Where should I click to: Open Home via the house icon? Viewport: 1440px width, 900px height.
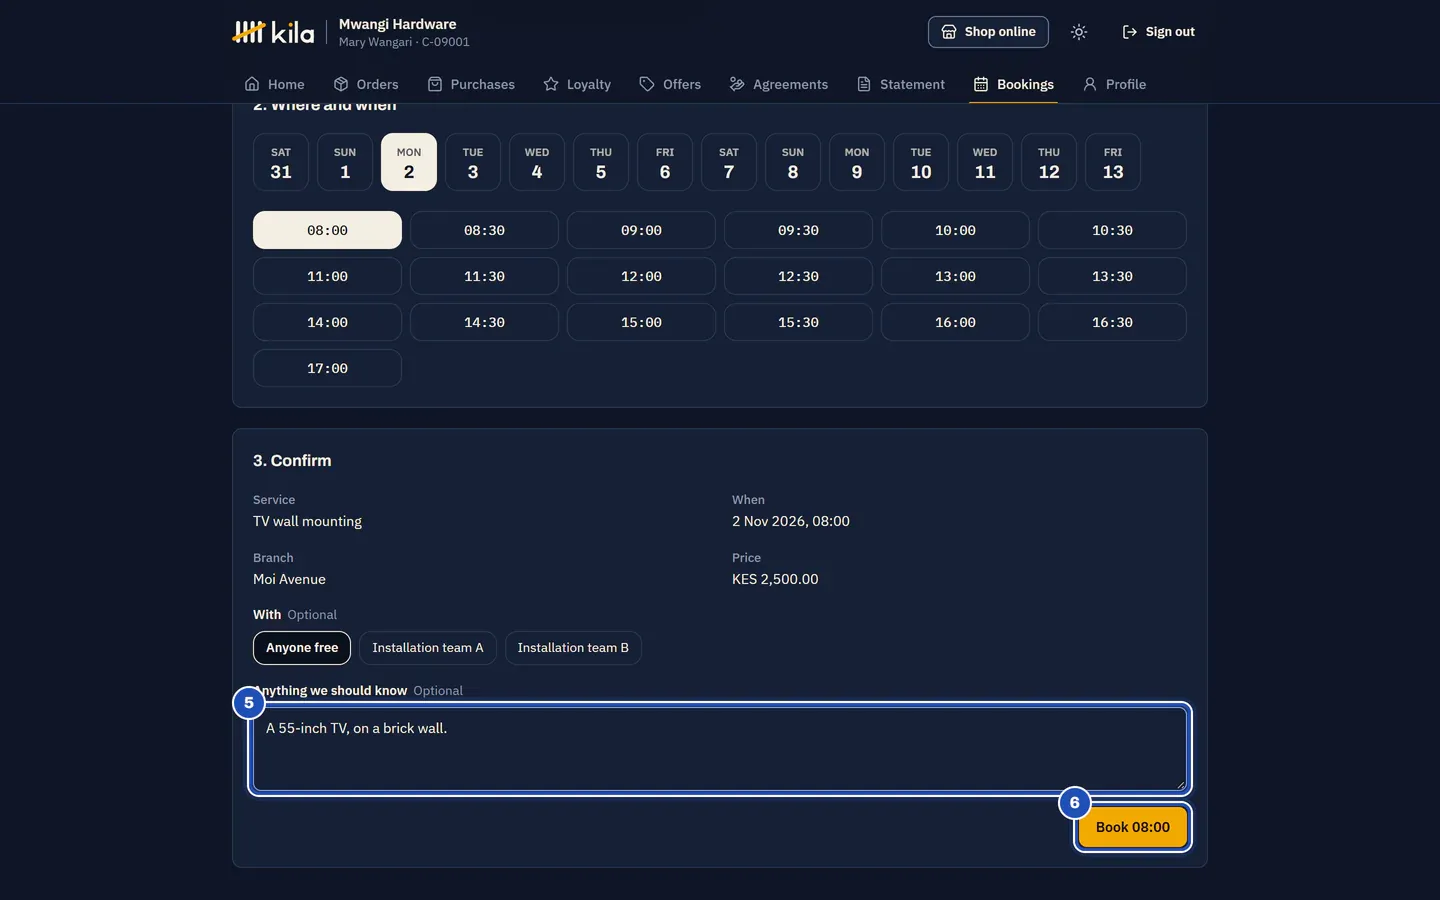pyautogui.click(x=252, y=84)
